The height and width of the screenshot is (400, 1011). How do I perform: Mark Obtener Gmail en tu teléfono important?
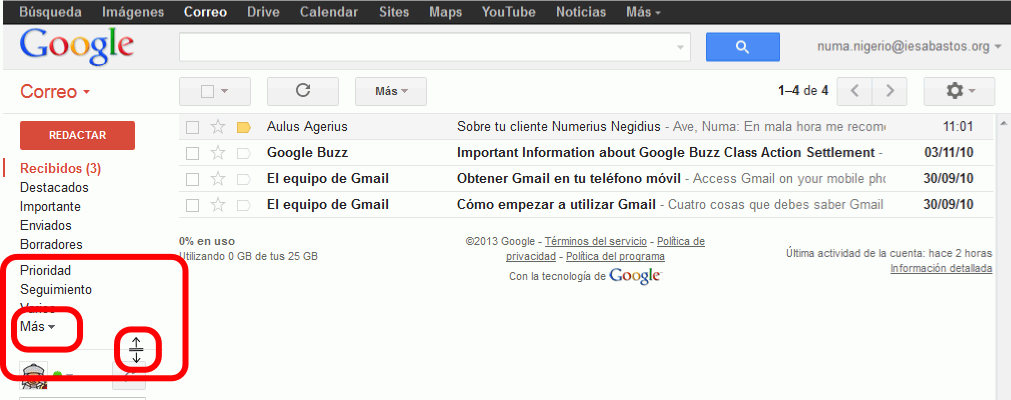[x=244, y=179]
